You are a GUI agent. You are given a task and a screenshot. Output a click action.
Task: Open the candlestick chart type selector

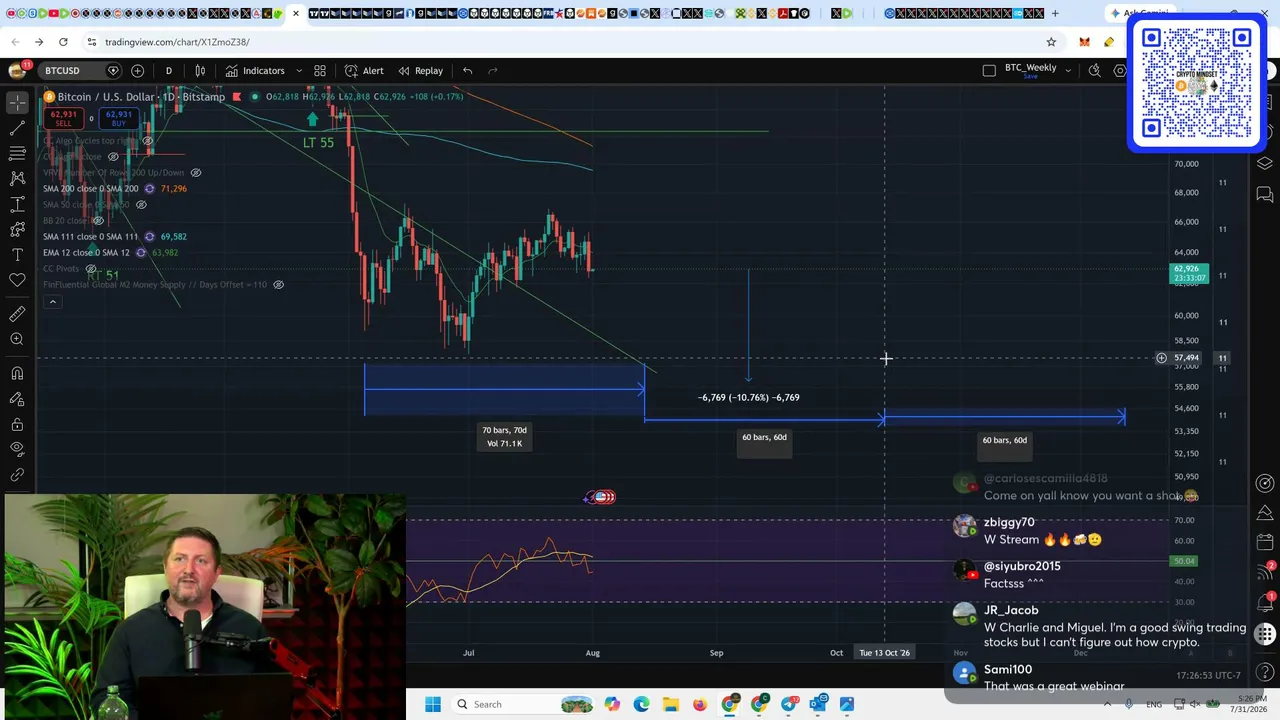(200, 71)
